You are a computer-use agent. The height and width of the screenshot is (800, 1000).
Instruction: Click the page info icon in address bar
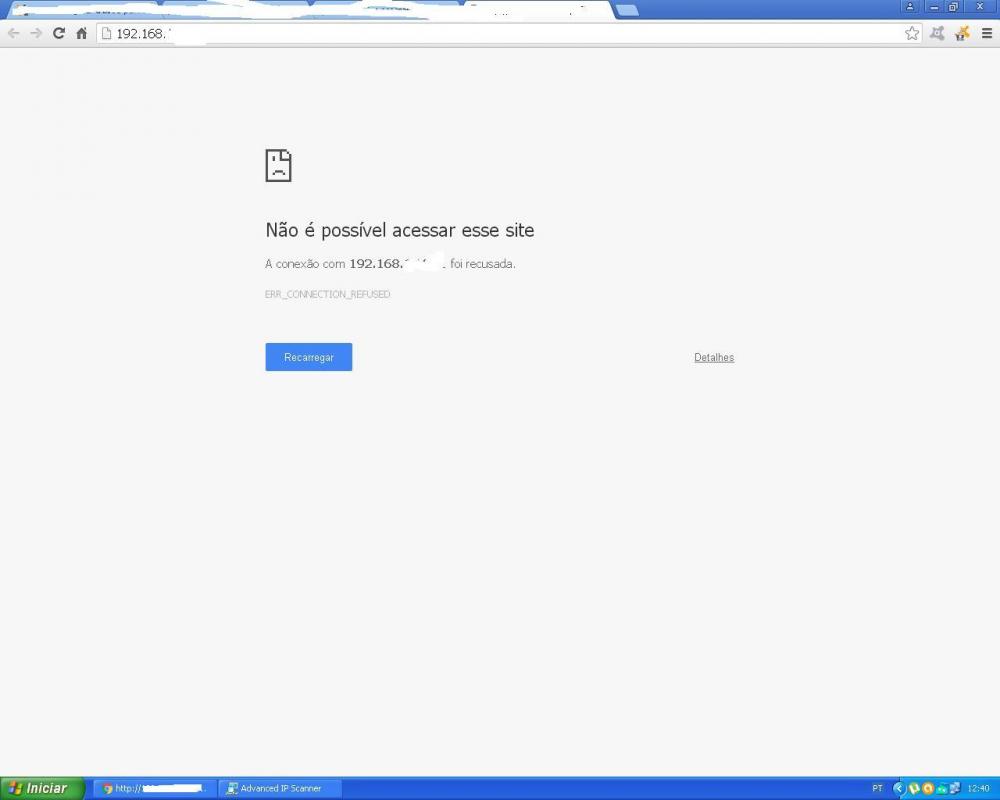(107, 33)
